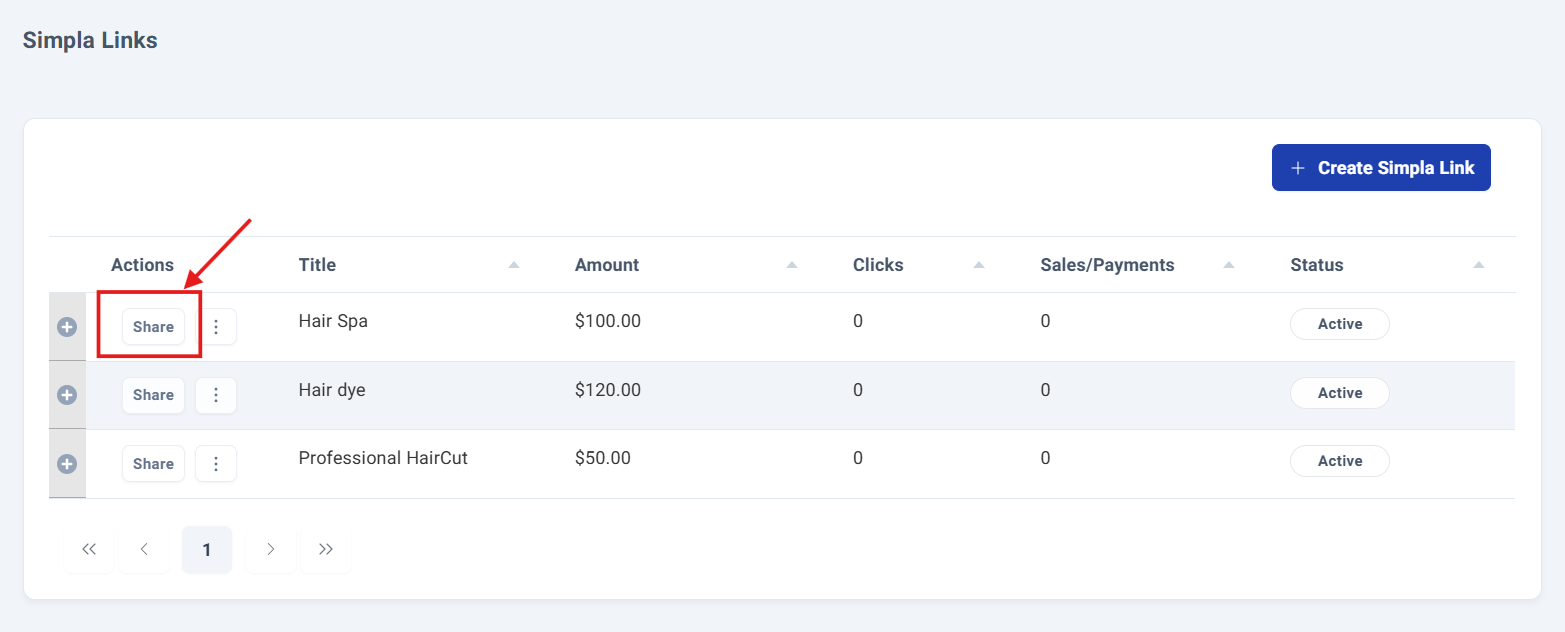Sort by the Title column arrow
Screen dimensions: 1565x632
point(514,265)
